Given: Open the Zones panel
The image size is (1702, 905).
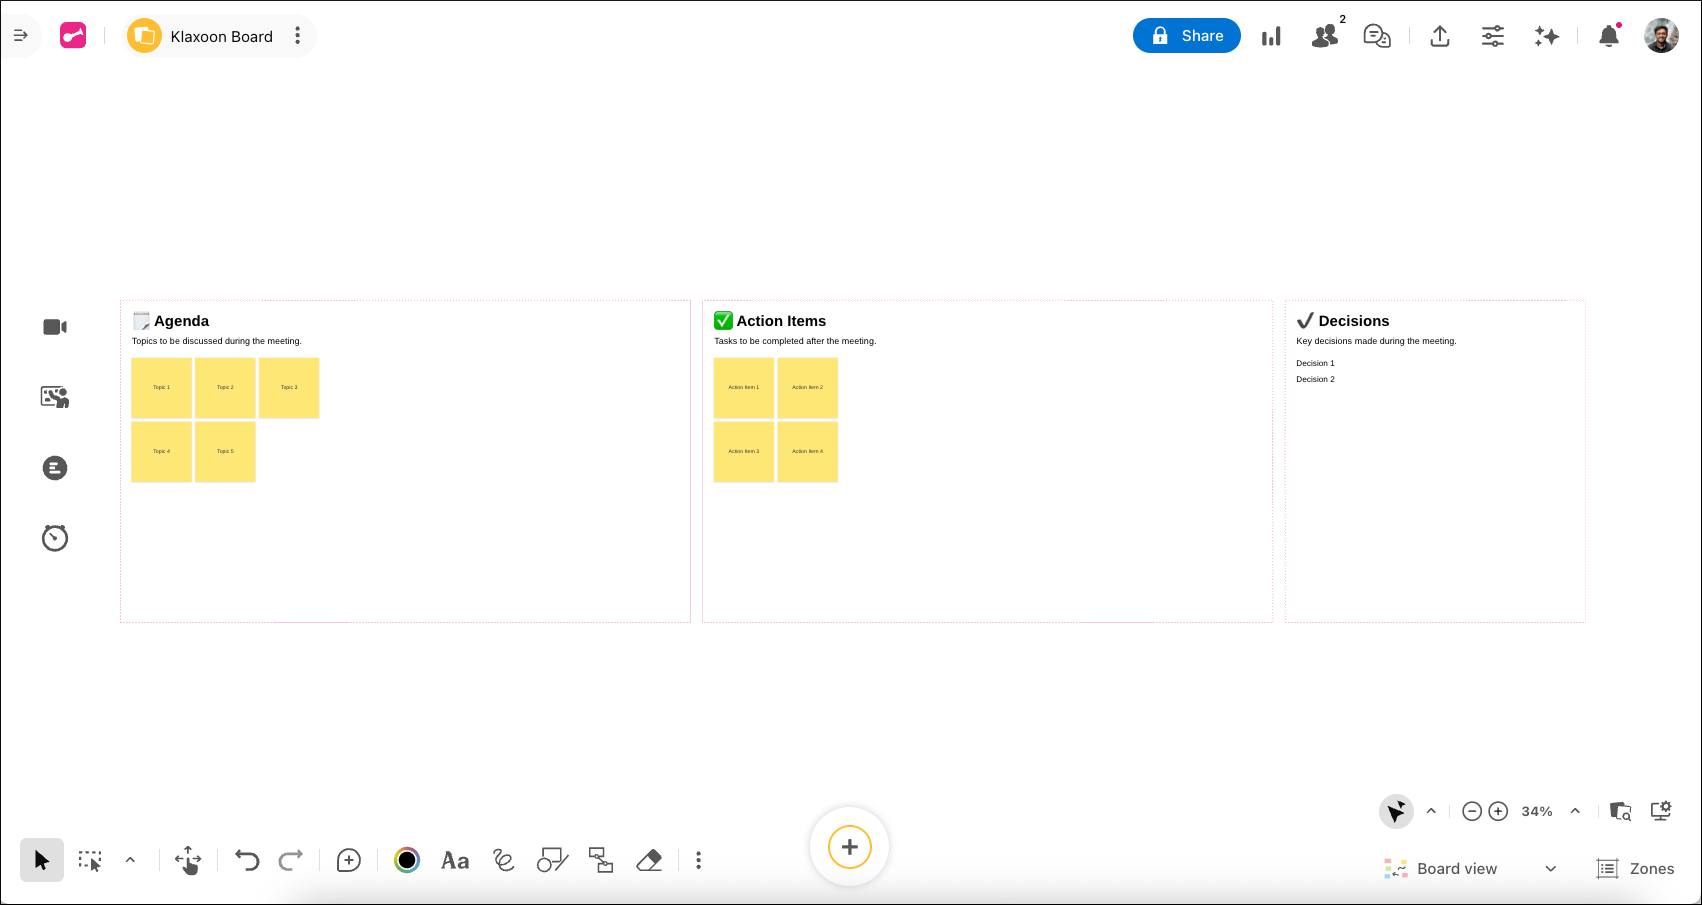Looking at the screenshot, I should click(x=1636, y=868).
